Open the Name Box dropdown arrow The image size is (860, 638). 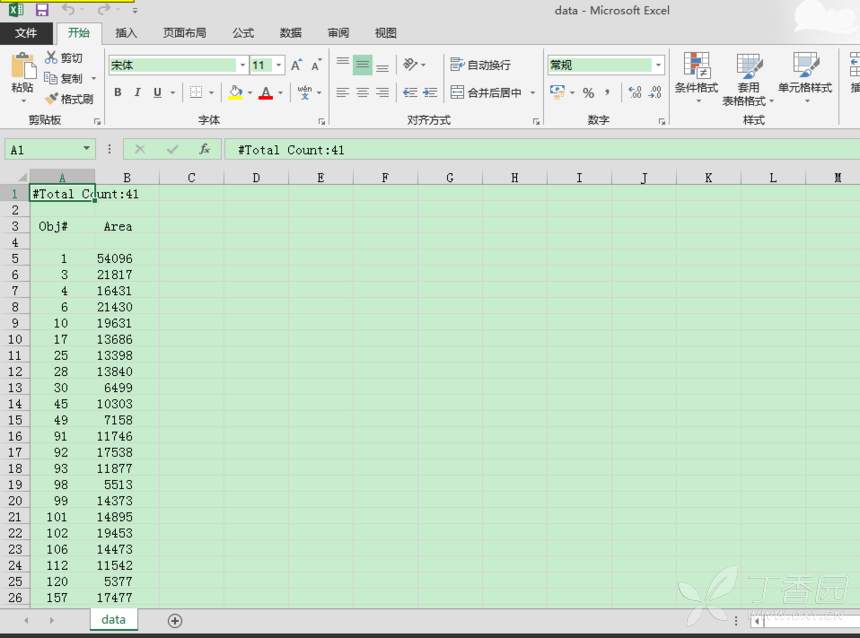click(x=86, y=149)
